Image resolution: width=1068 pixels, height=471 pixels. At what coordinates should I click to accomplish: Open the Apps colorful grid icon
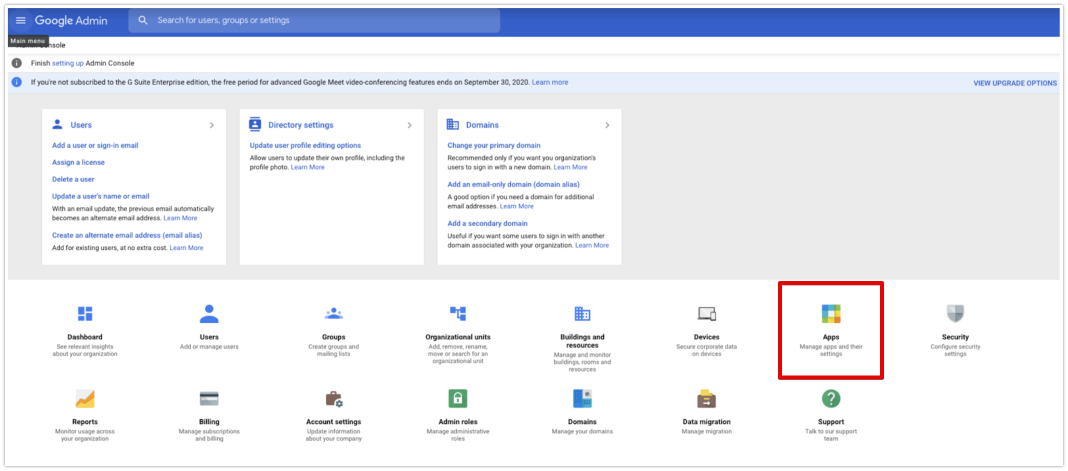830,314
